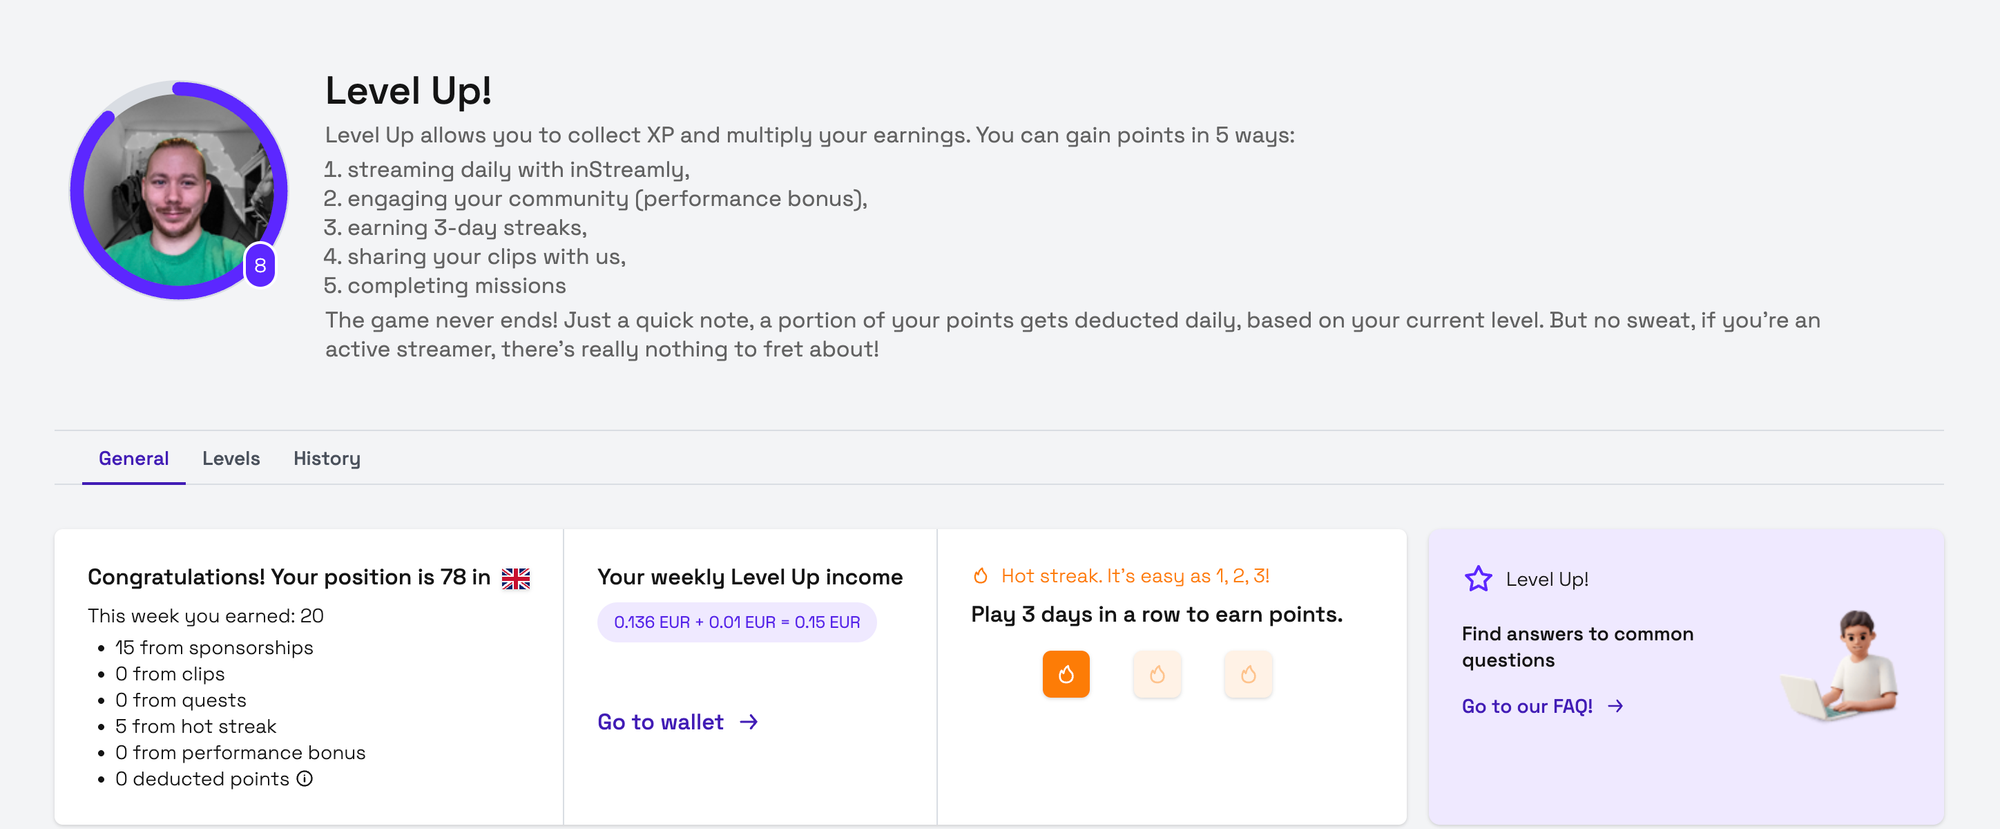This screenshot has height=829, width=2000.
Task: Click the third faded flame streak box
Action: (1248, 674)
